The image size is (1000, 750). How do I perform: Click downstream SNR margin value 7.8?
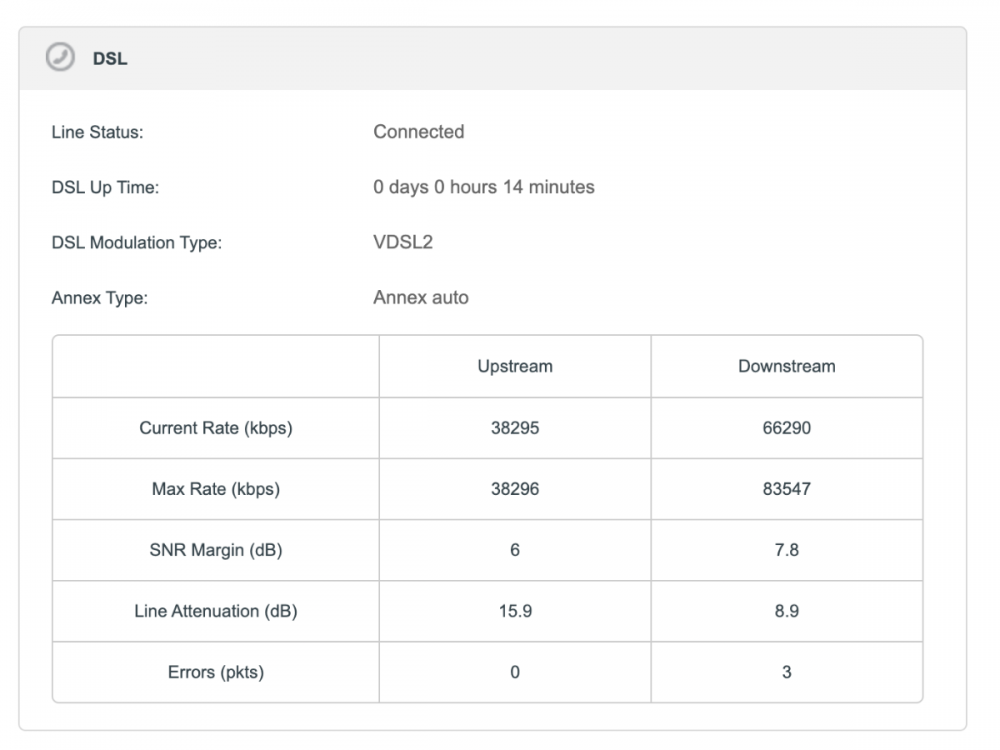click(x=786, y=550)
